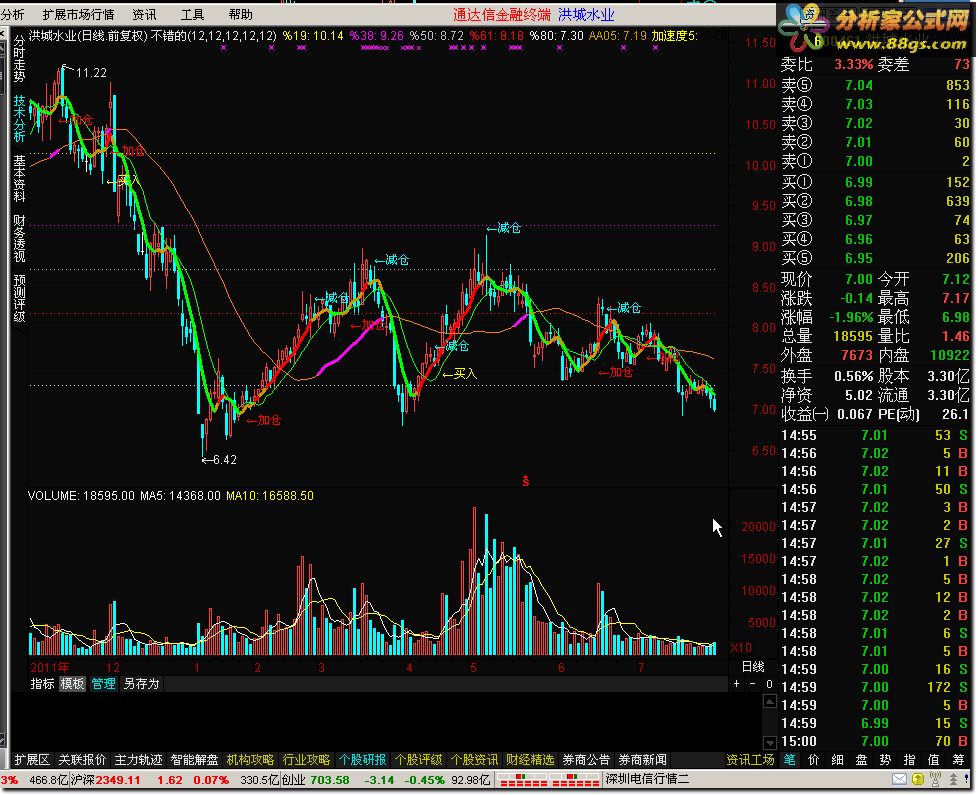Open the 行业攻略 bottom tab
This screenshot has height=795, width=978.
[306, 760]
